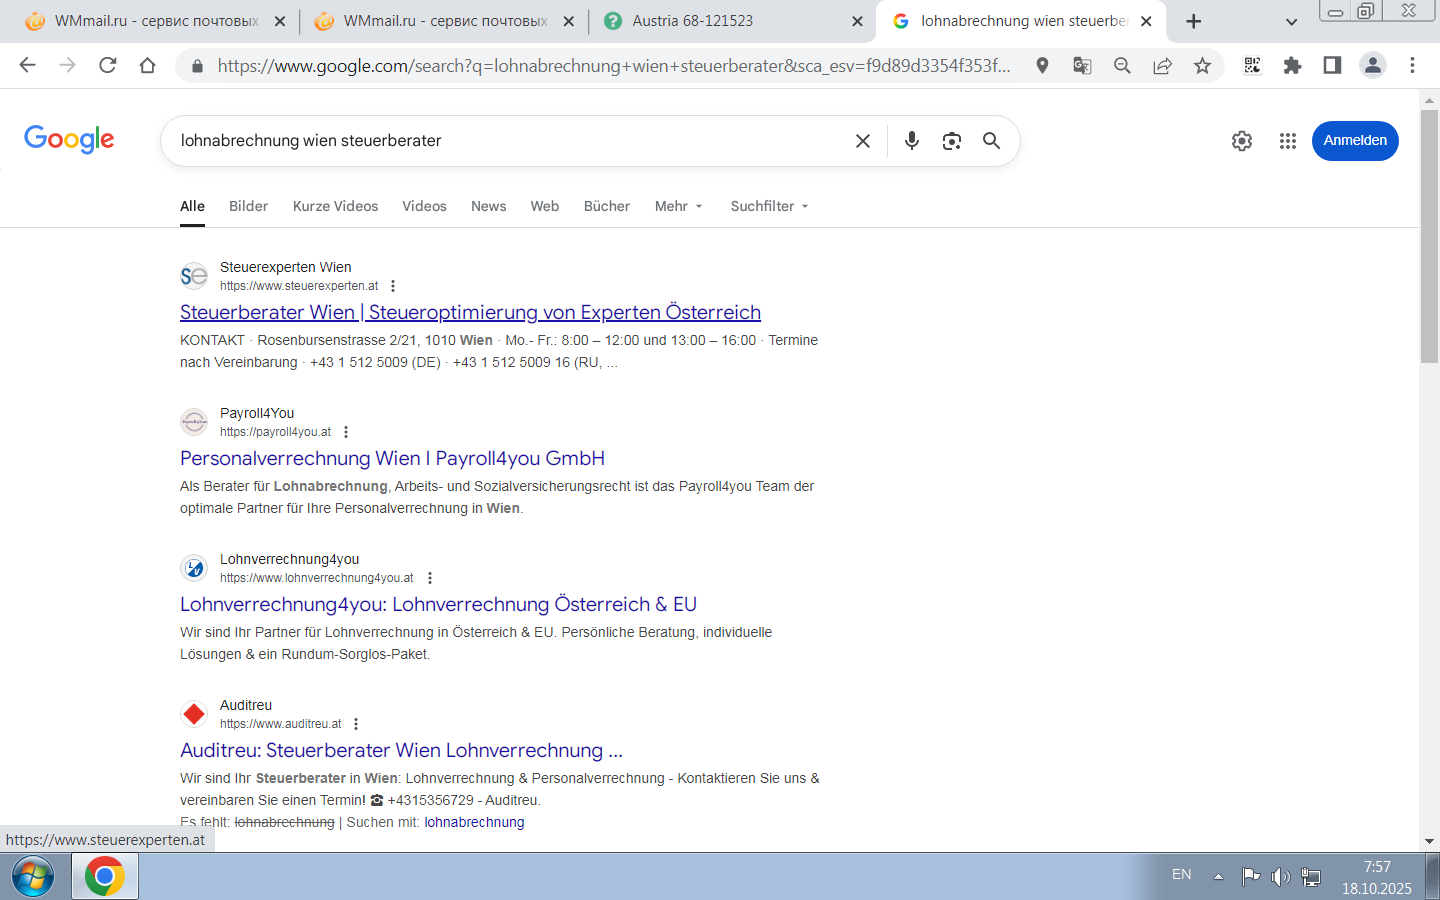1440x900 pixels.
Task: Open the tab search chevron
Action: coord(1291,21)
